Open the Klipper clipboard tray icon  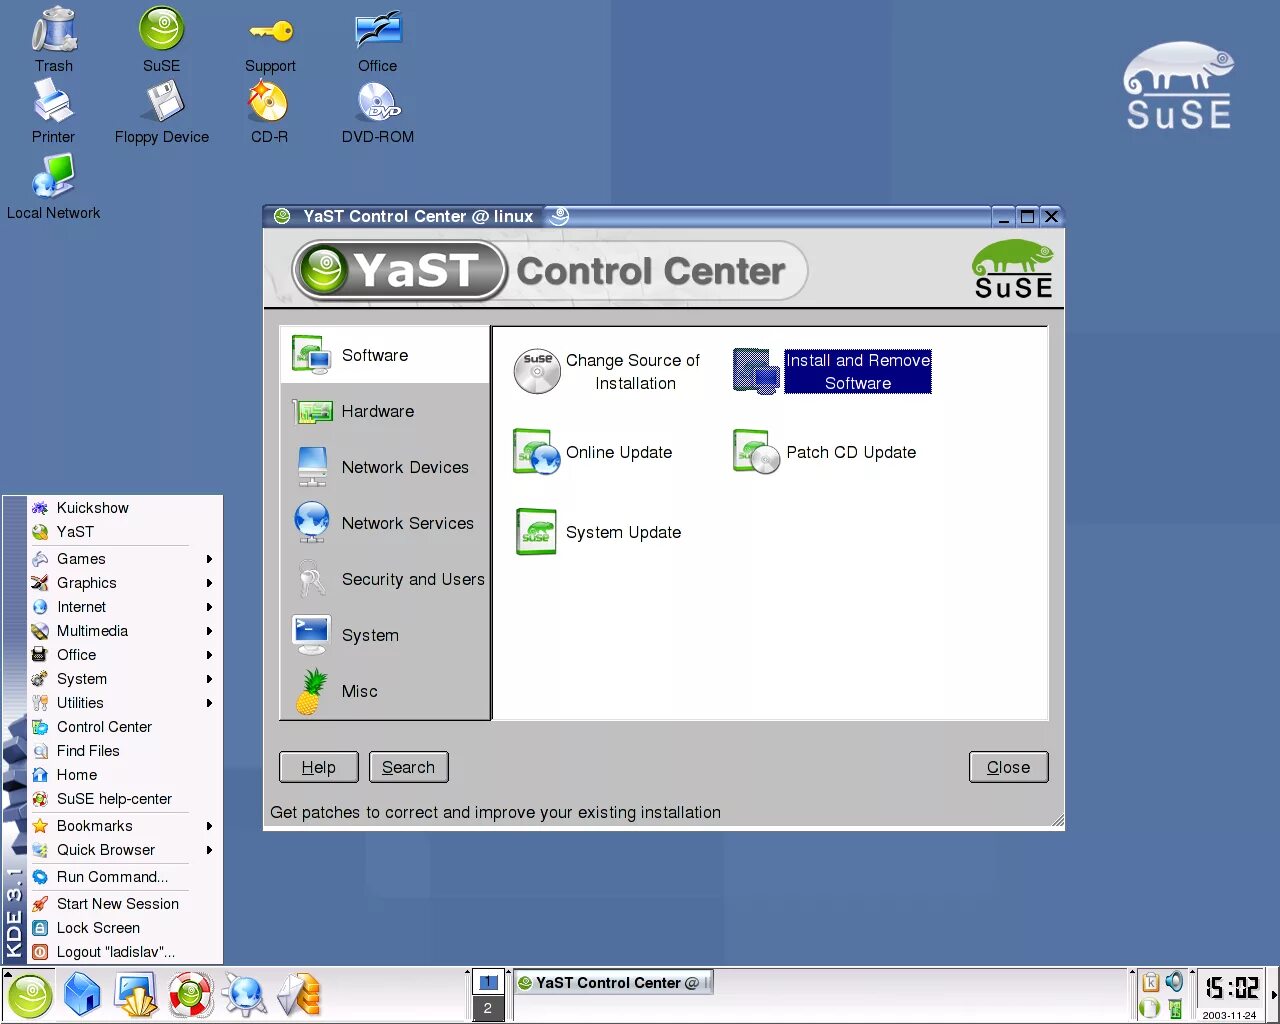[1151, 982]
